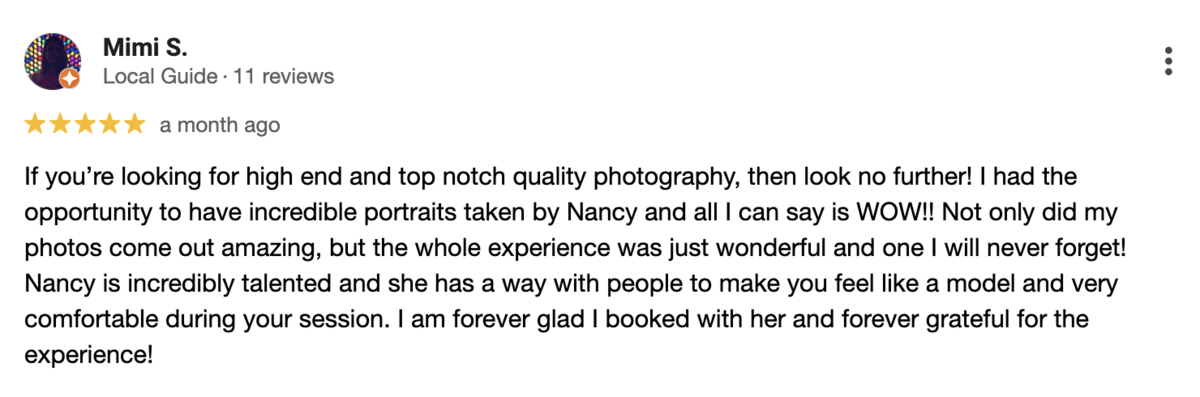
Task: Open the three-dot more options menu
Action: (1168, 61)
